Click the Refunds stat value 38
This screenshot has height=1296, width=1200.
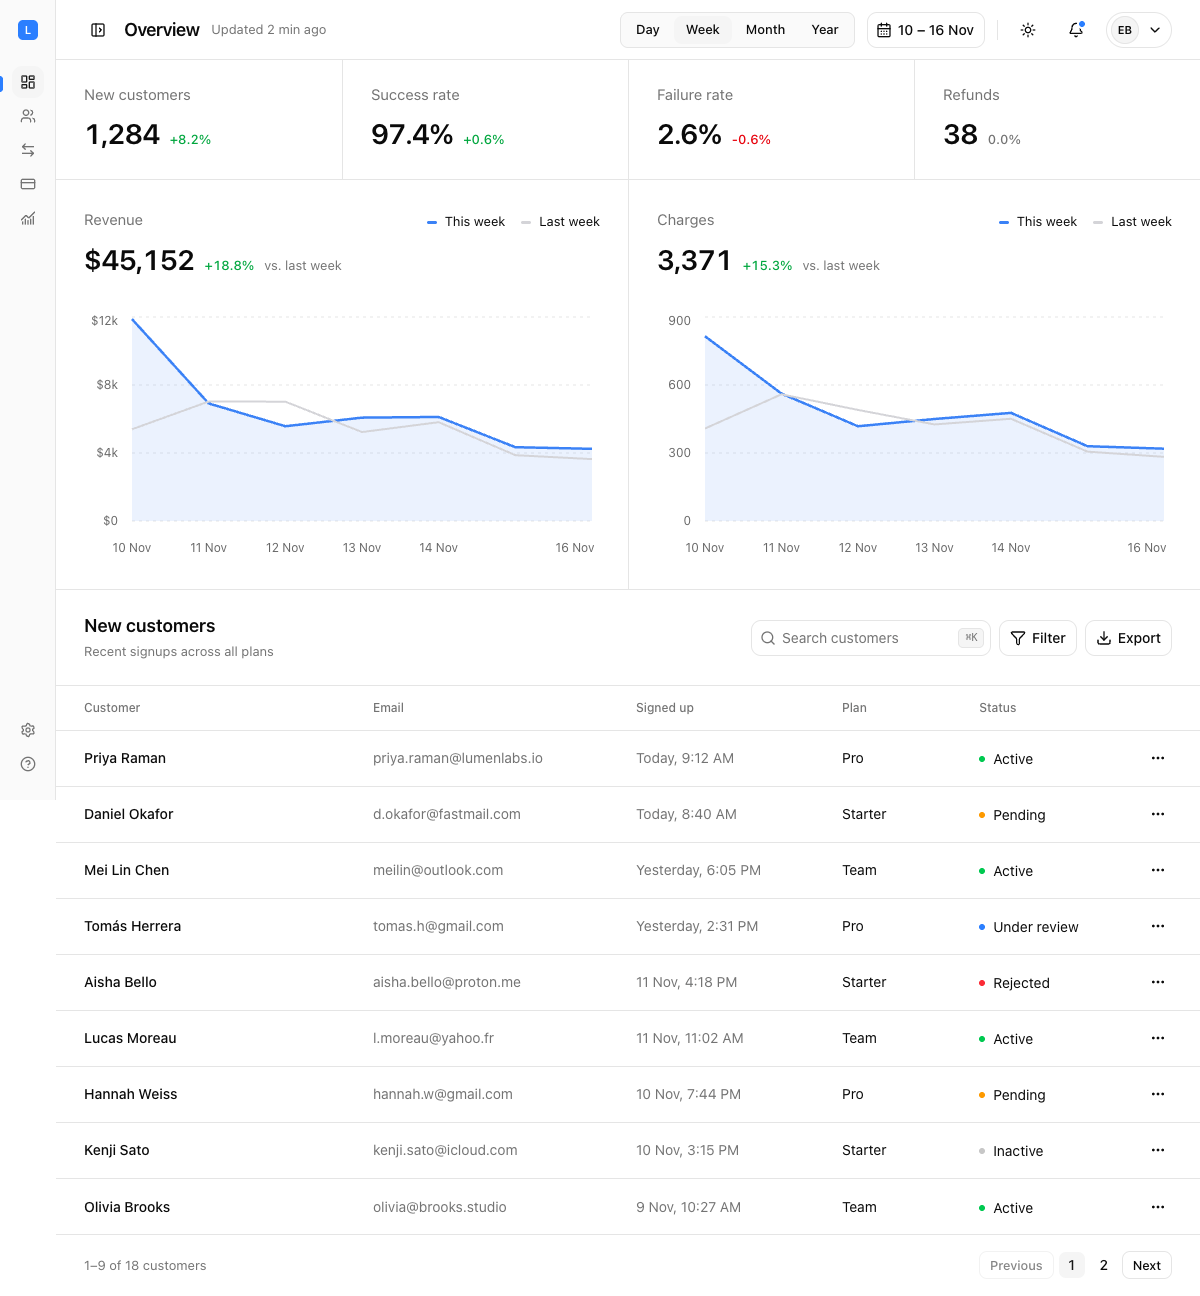click(960, 135)
